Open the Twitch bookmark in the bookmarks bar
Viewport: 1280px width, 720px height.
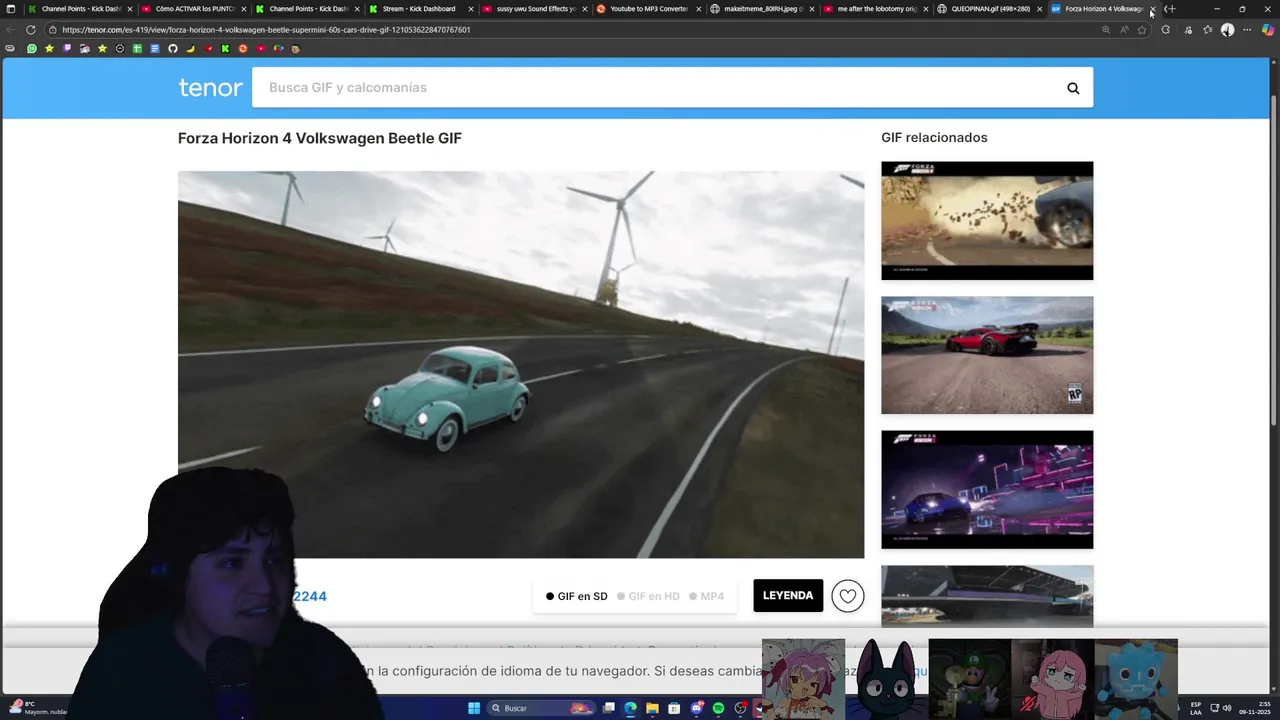pyautogui.click(x=67, y=49)
